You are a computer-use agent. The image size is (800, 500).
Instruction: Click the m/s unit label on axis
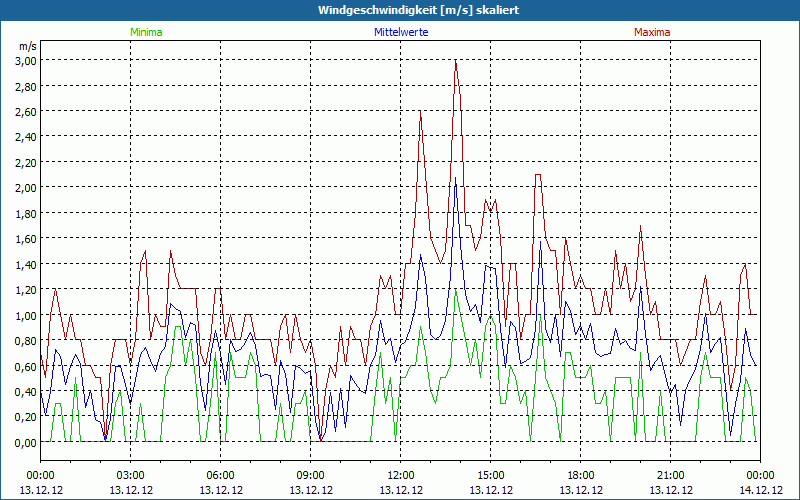click(28, 46)
